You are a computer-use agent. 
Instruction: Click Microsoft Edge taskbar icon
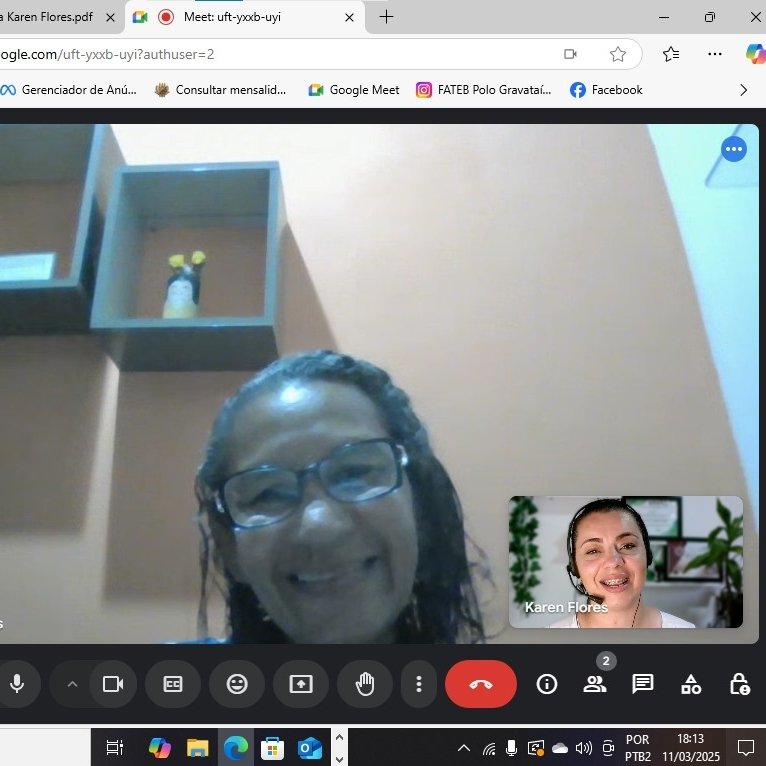(235, 747)
